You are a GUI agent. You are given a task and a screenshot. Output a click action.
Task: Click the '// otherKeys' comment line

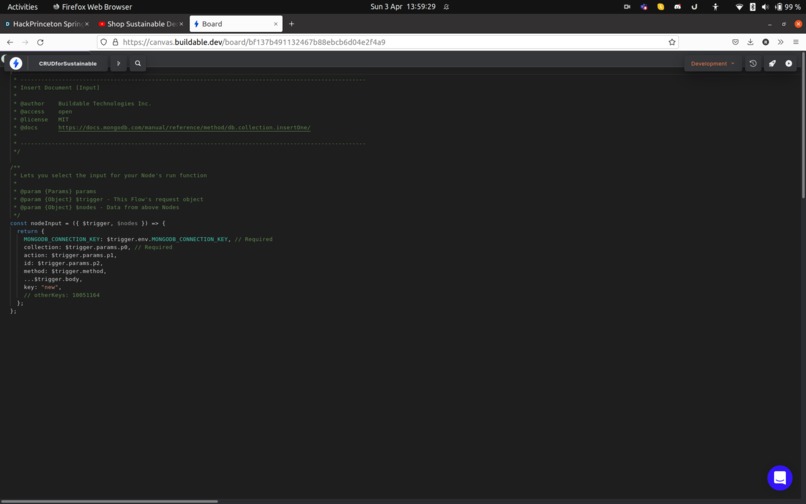pos(62,295)
